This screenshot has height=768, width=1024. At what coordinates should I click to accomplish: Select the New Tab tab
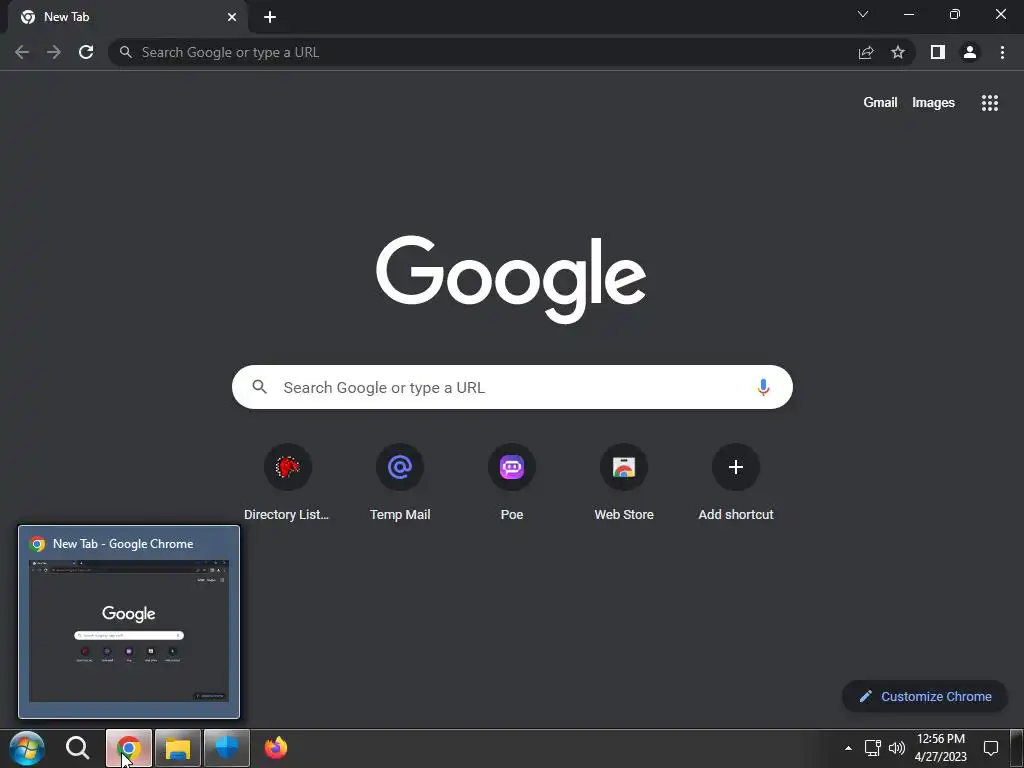[127, 17]
